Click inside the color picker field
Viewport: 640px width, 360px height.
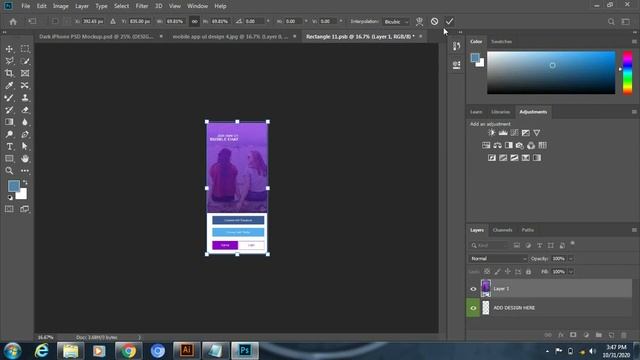[x=551, y=73]
